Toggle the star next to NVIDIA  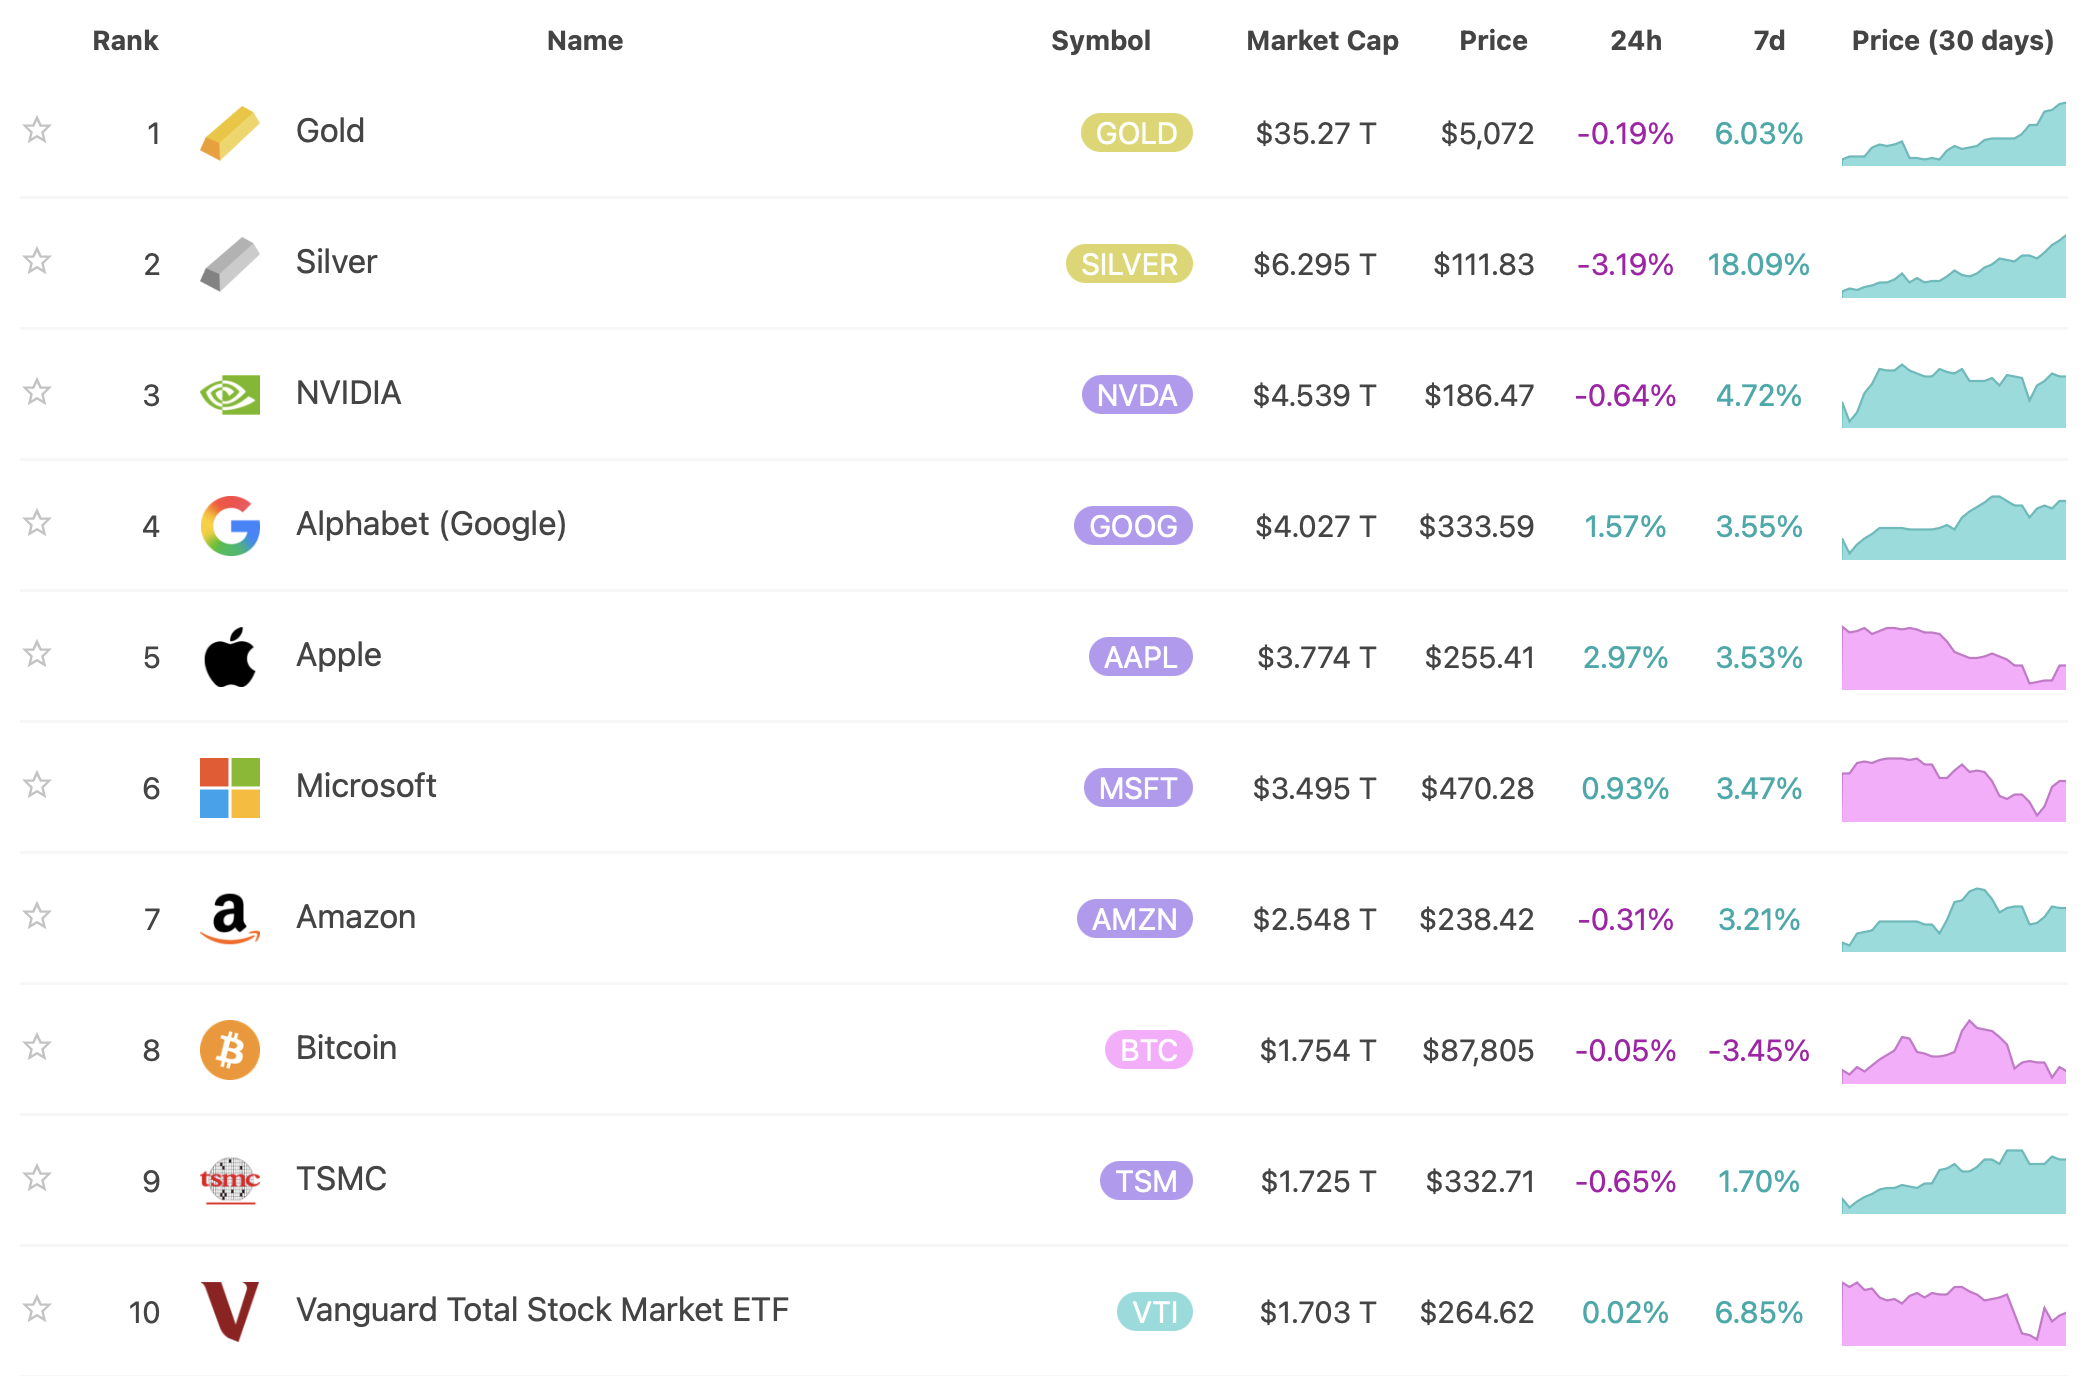point(37,392)
